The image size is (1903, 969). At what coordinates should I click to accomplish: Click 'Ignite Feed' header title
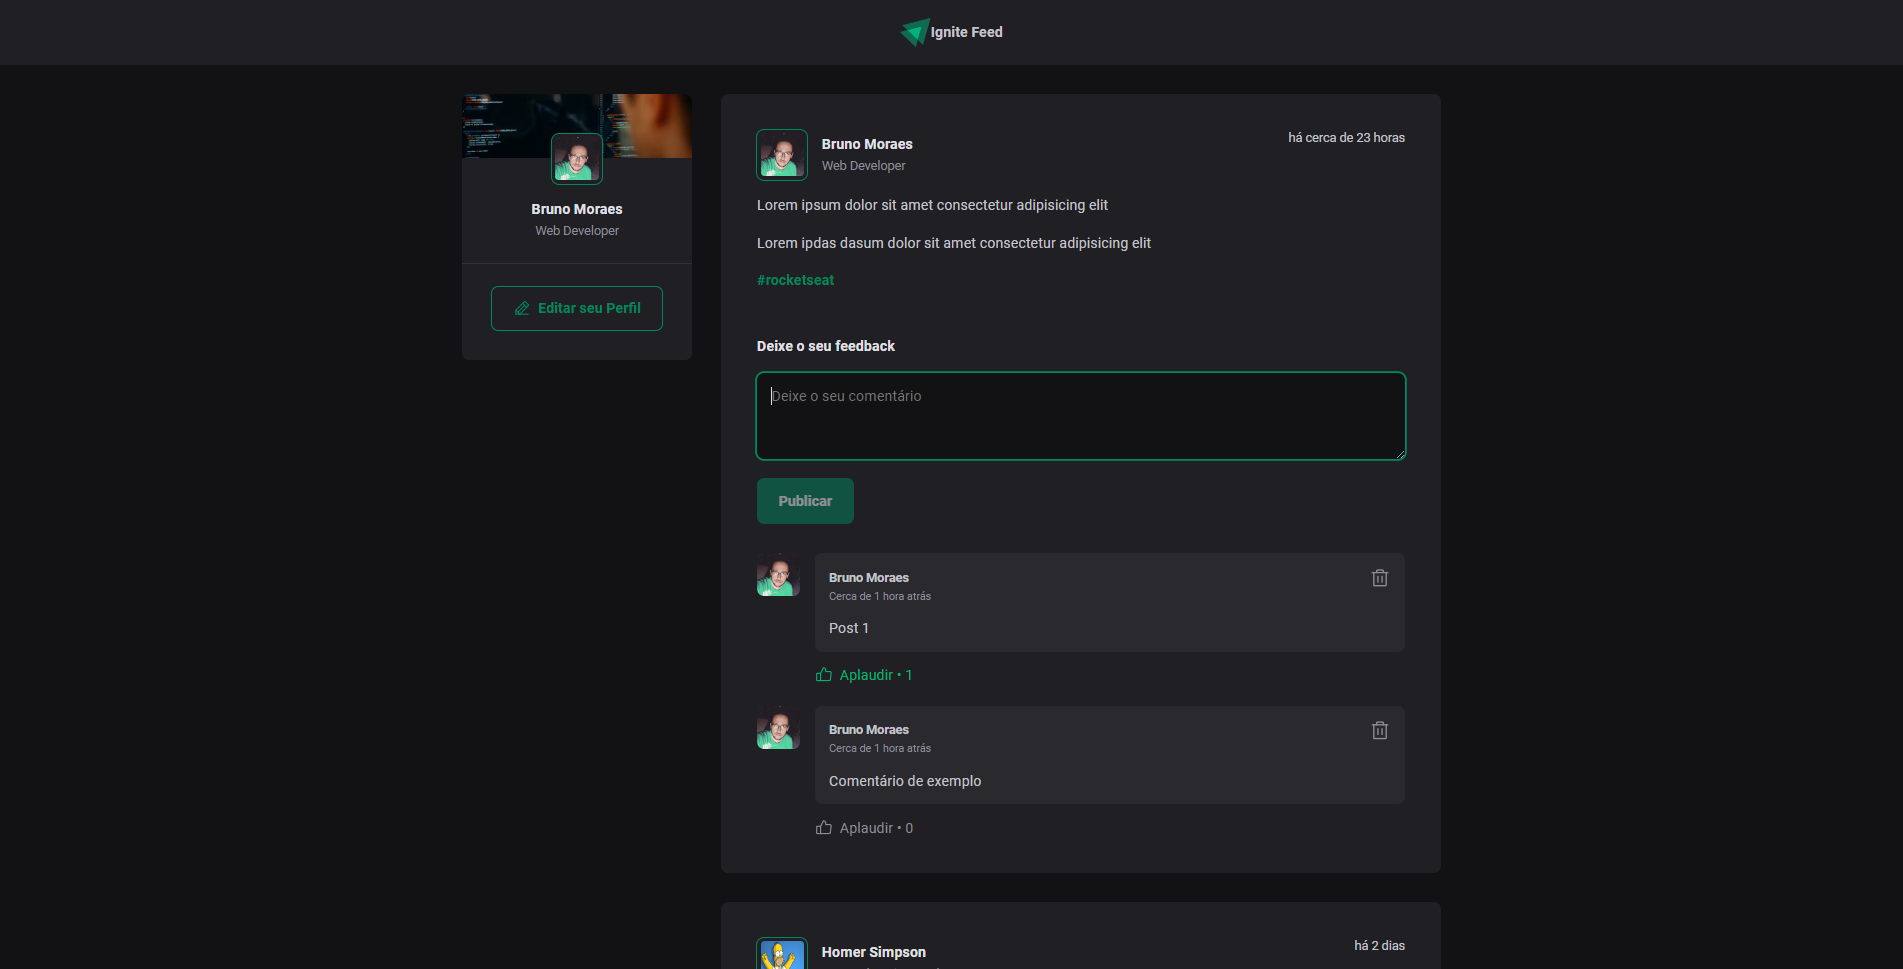[966, 32]
